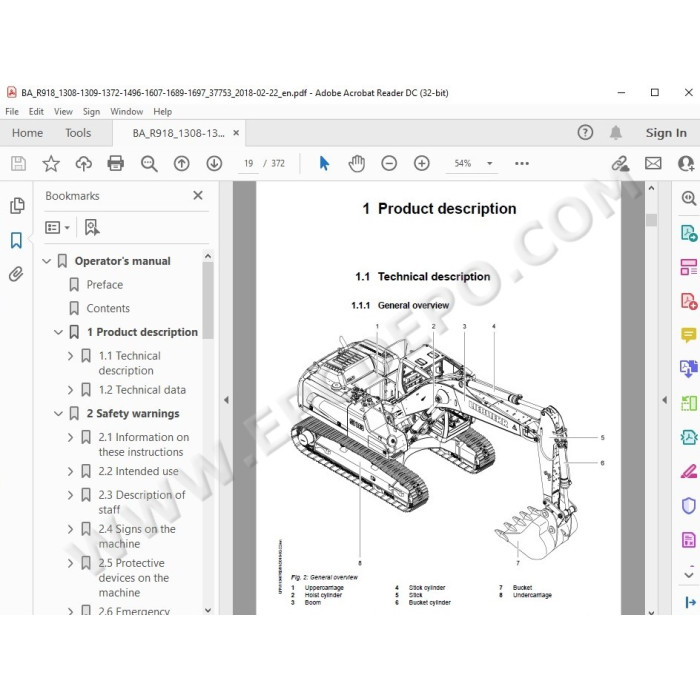700x700 pixels.
Task: Open the View menu
Action: point(63,112)
